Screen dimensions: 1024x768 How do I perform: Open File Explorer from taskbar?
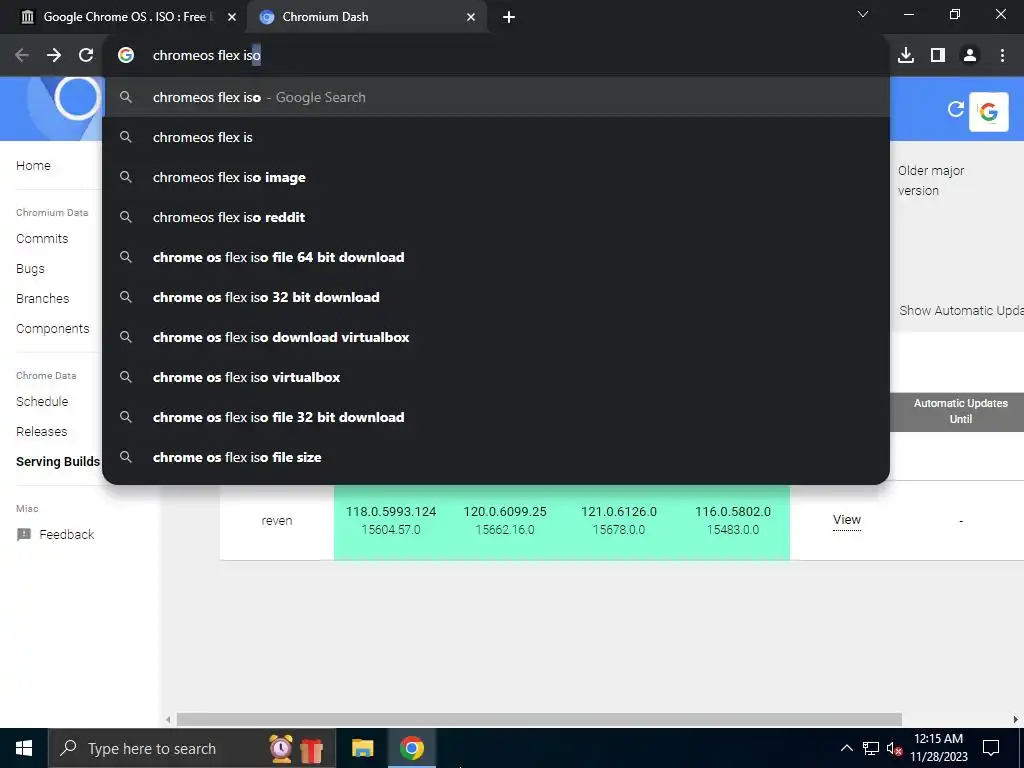[x=362, y=748]
